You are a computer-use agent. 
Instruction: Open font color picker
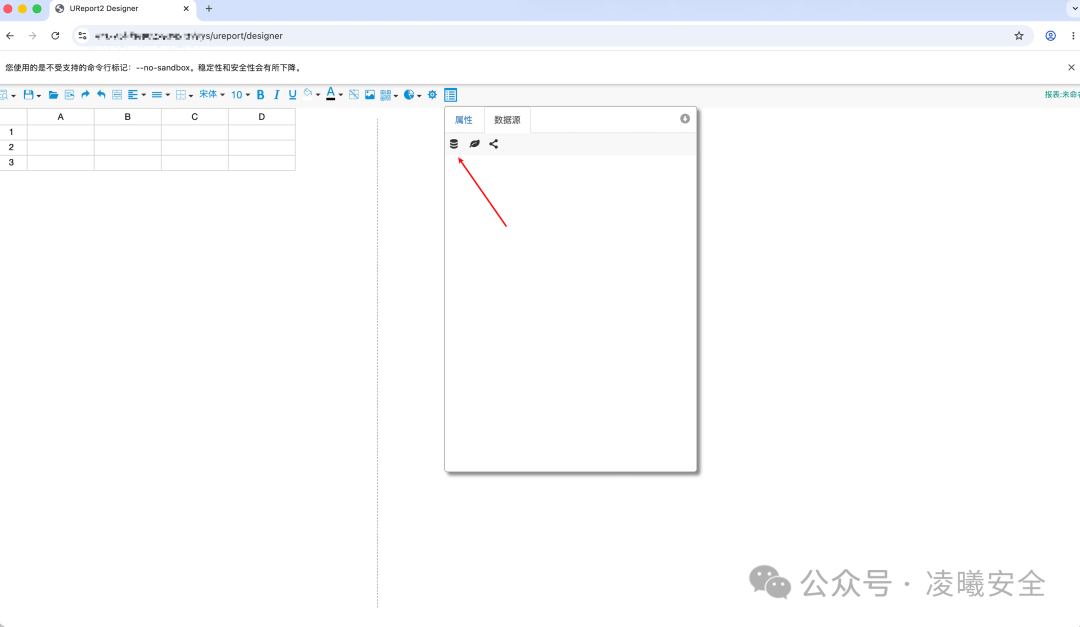335,94
